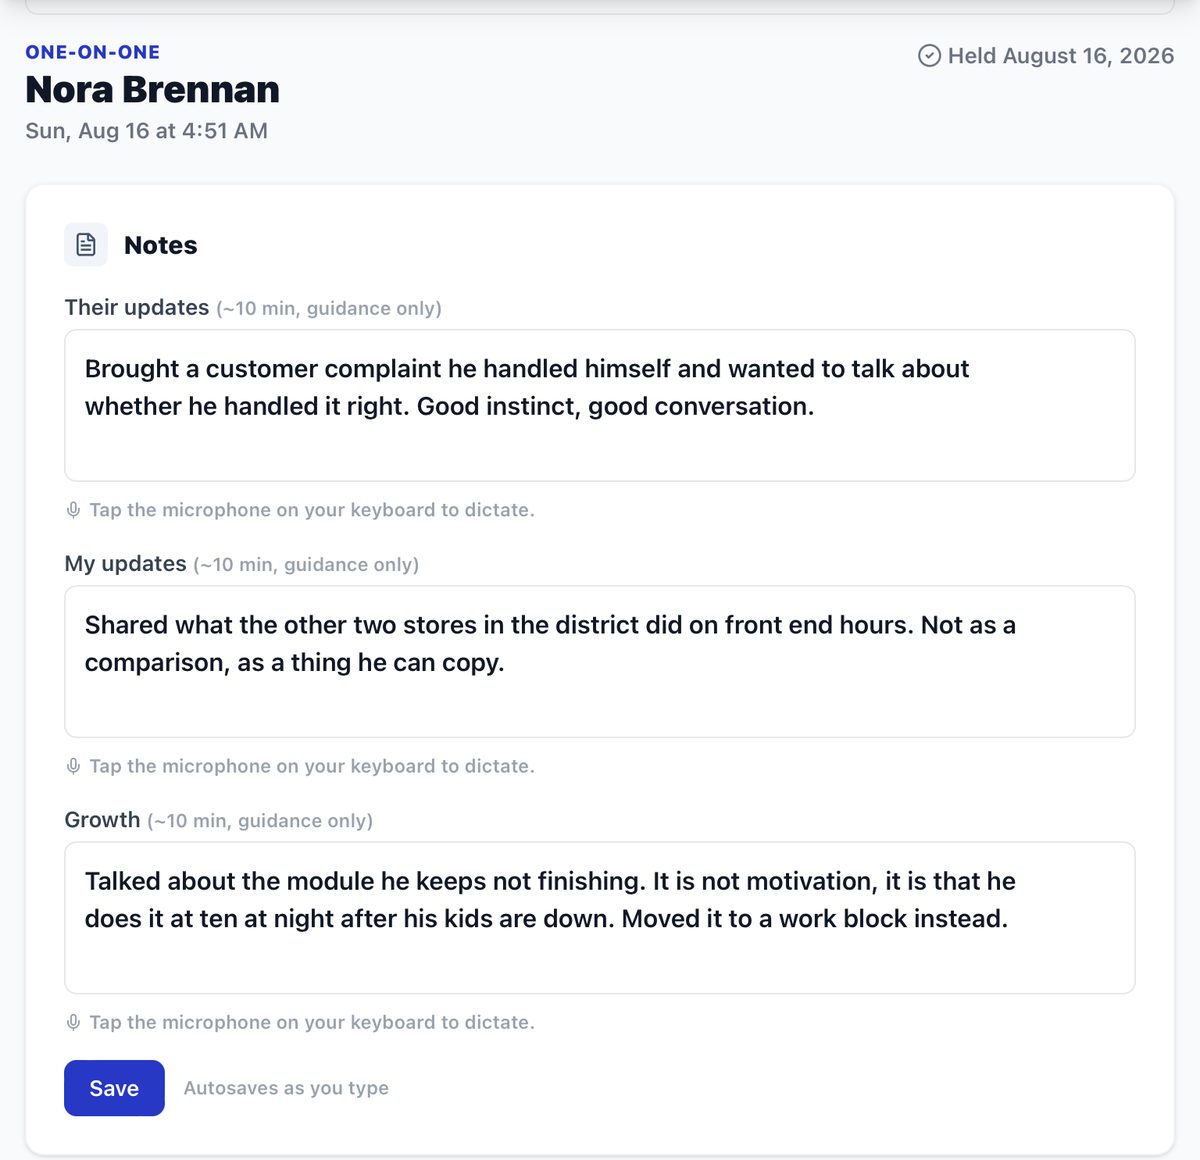Click dictate hint below My updates
The image size is (1200, 1160).
(312, 766)
